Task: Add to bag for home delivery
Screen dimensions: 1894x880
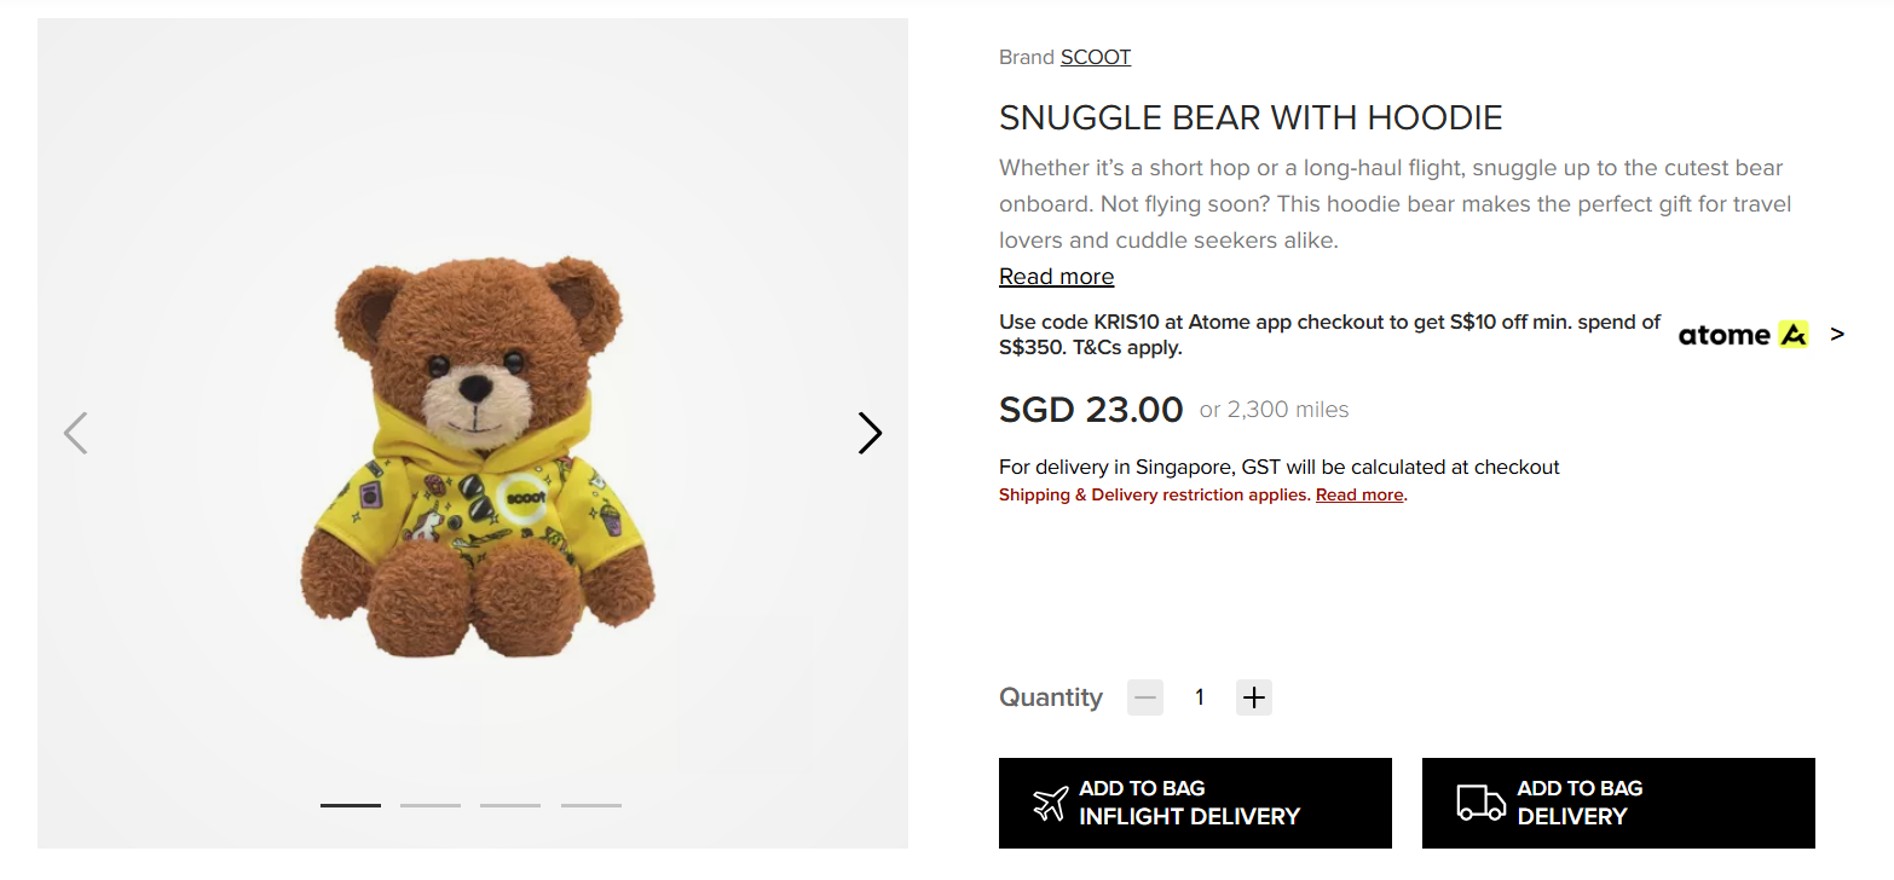Action: [x=1618, y=803]
